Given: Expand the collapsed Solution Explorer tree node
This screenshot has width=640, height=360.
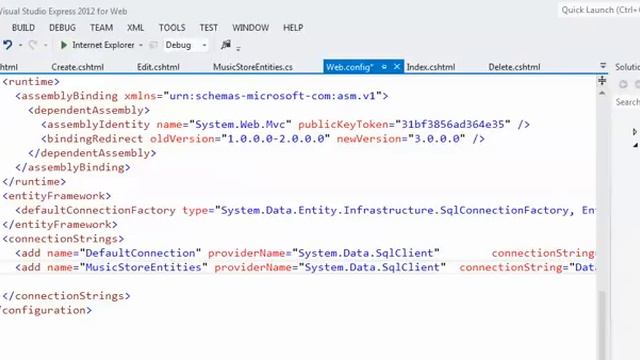Looking at the screenshot, I should tap(635, 131).
